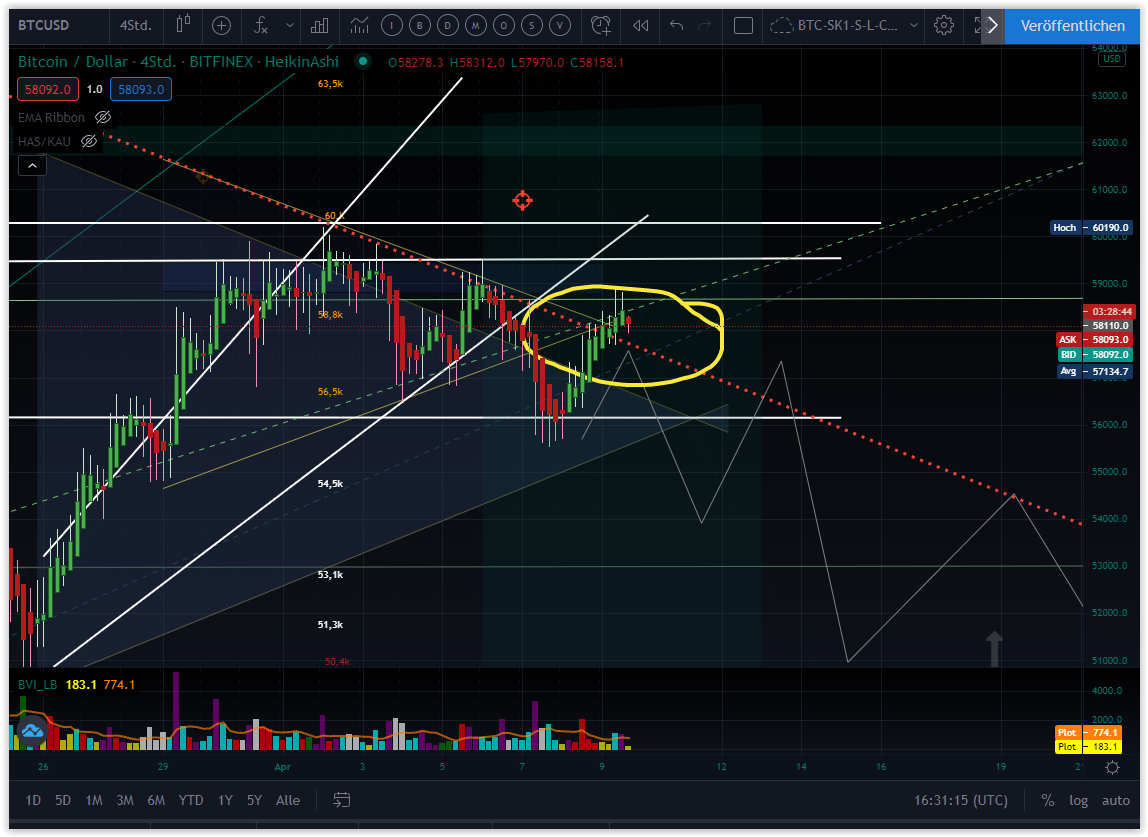Open indicator templates icon
1148x837 pixels.
coord(359,26)
